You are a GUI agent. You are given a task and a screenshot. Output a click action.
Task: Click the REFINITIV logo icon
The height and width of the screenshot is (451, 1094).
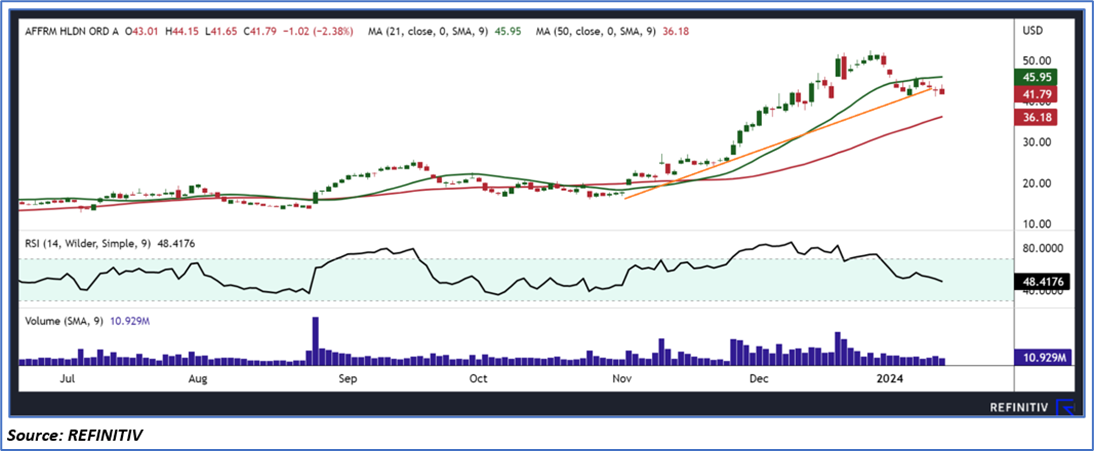click(x=1065, y=407)
